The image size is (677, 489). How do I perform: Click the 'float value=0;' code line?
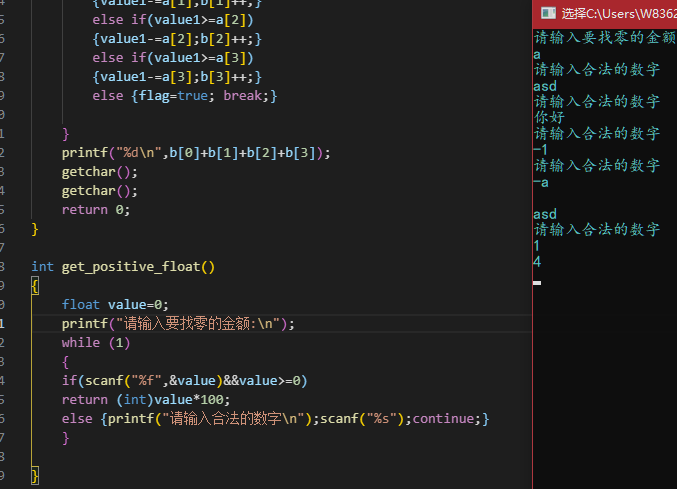point(115,305)
